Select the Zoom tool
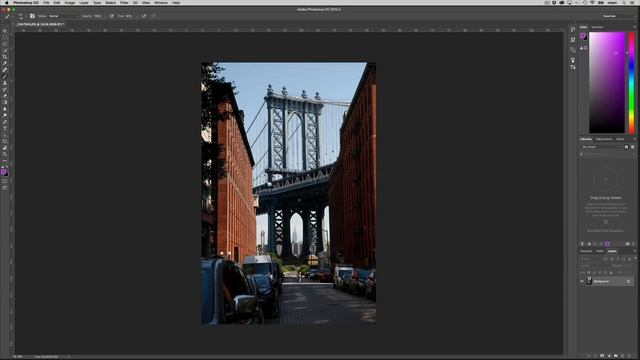The height and width of the screenshot is (360, 640). [x=5, y=155]
